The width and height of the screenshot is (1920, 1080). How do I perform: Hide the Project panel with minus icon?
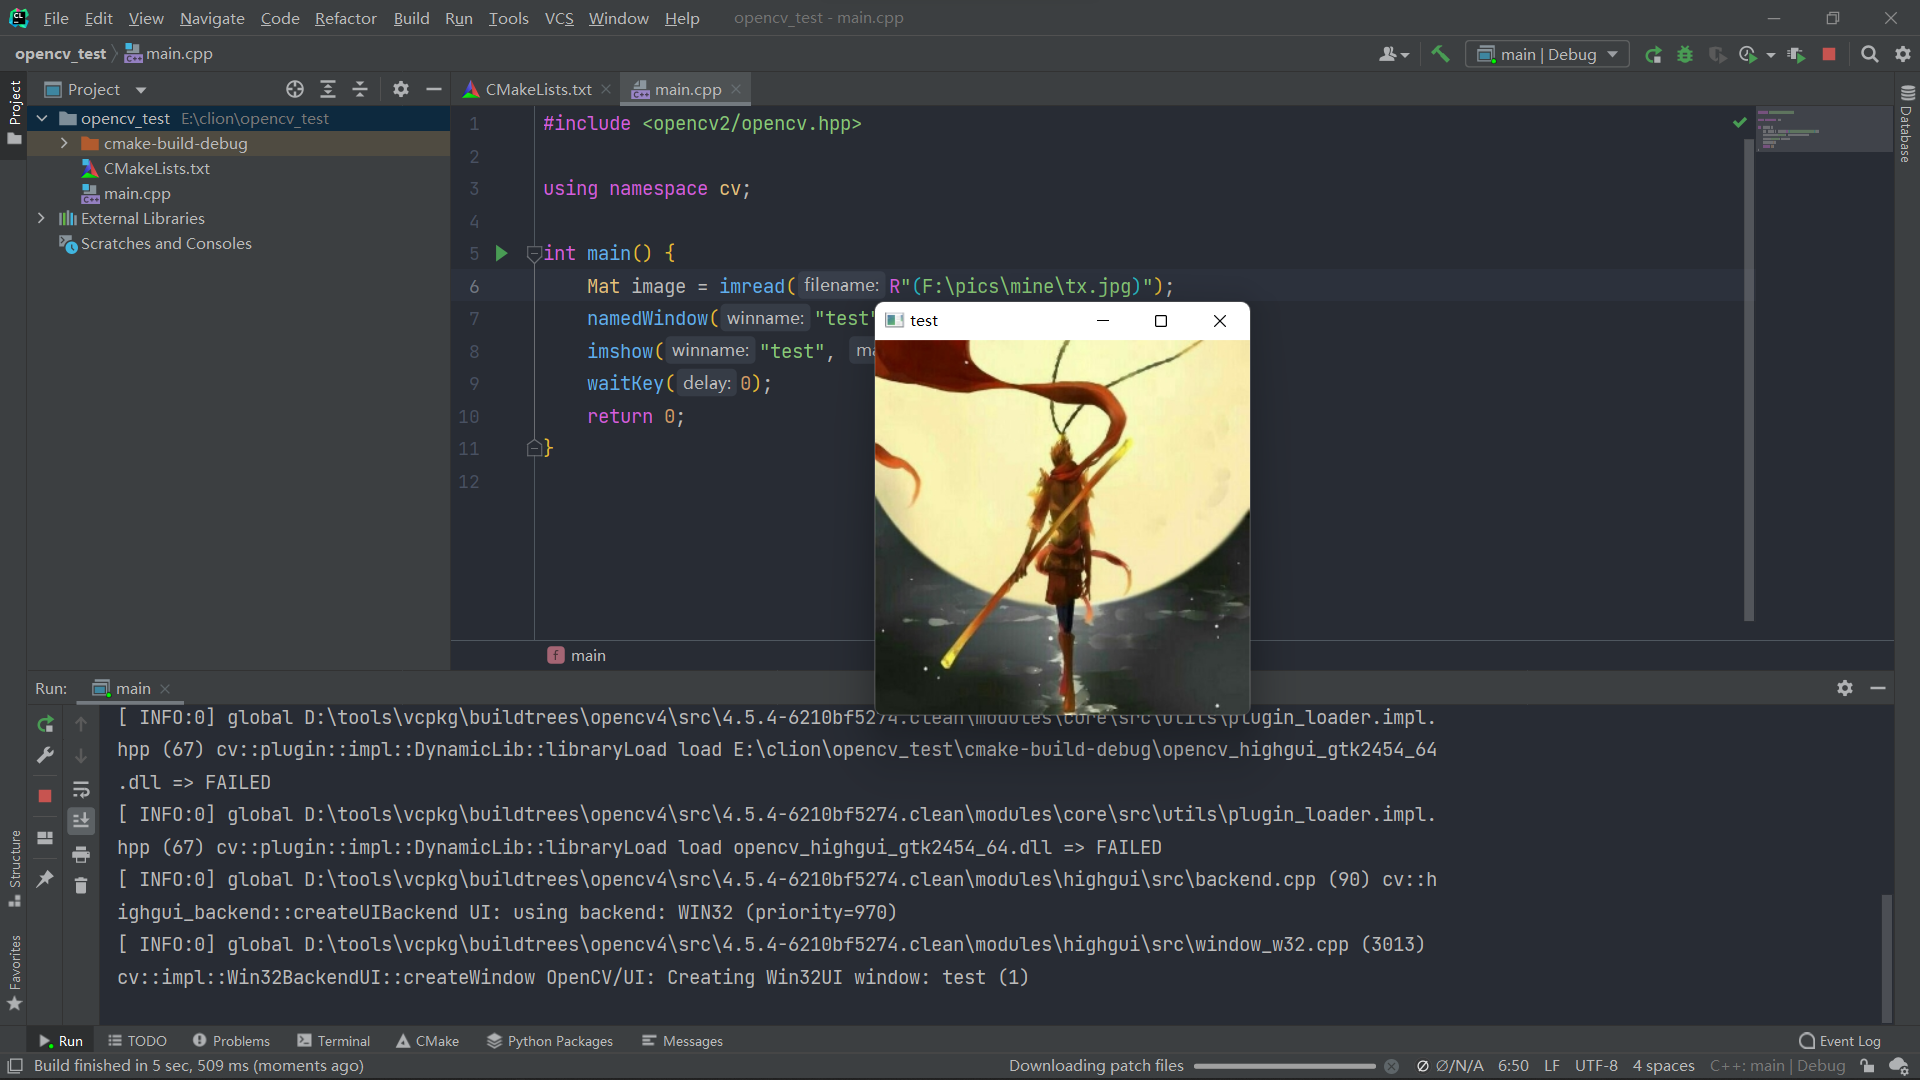[434, 90]
